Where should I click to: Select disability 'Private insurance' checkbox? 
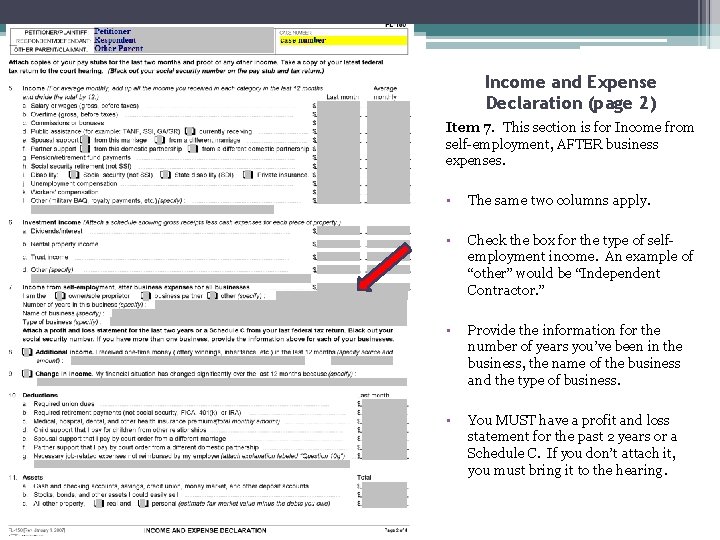pos(248,174)
